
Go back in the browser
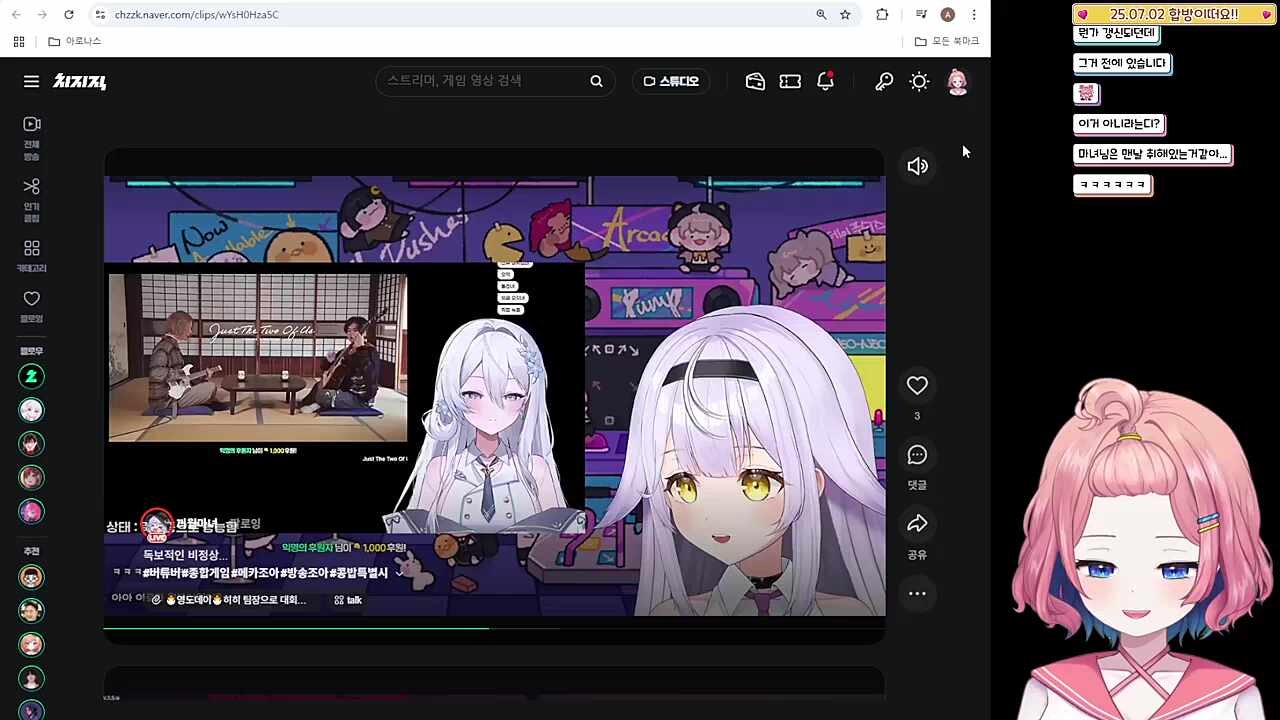point(16,14)
